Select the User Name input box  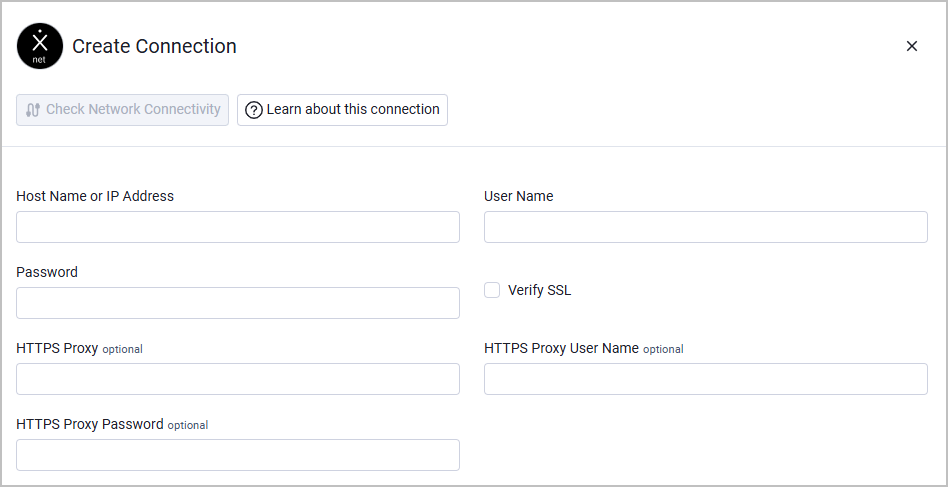(x=706, y=227)
